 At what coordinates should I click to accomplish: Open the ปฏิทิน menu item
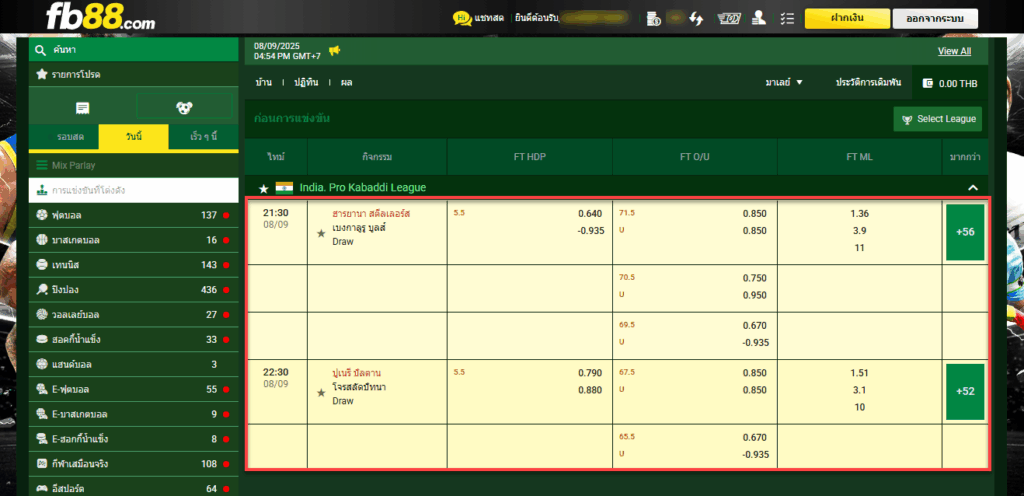306,83
